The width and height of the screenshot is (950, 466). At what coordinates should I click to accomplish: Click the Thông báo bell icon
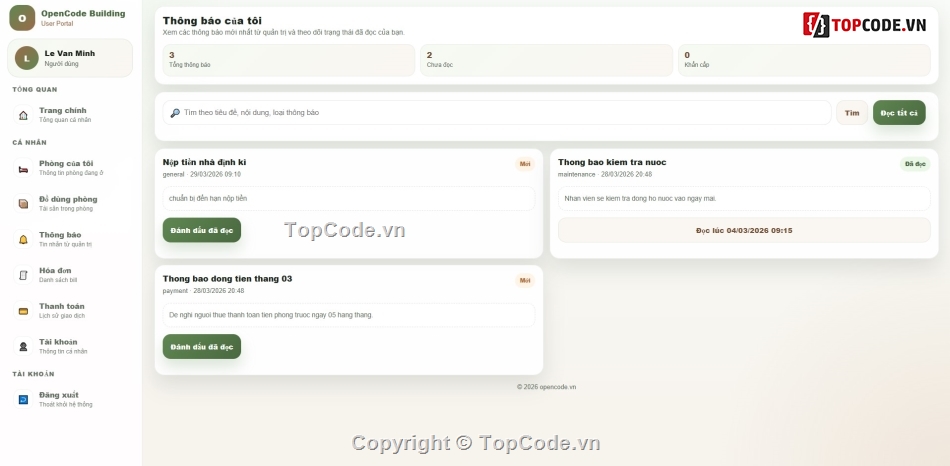[x=23, y=239]
